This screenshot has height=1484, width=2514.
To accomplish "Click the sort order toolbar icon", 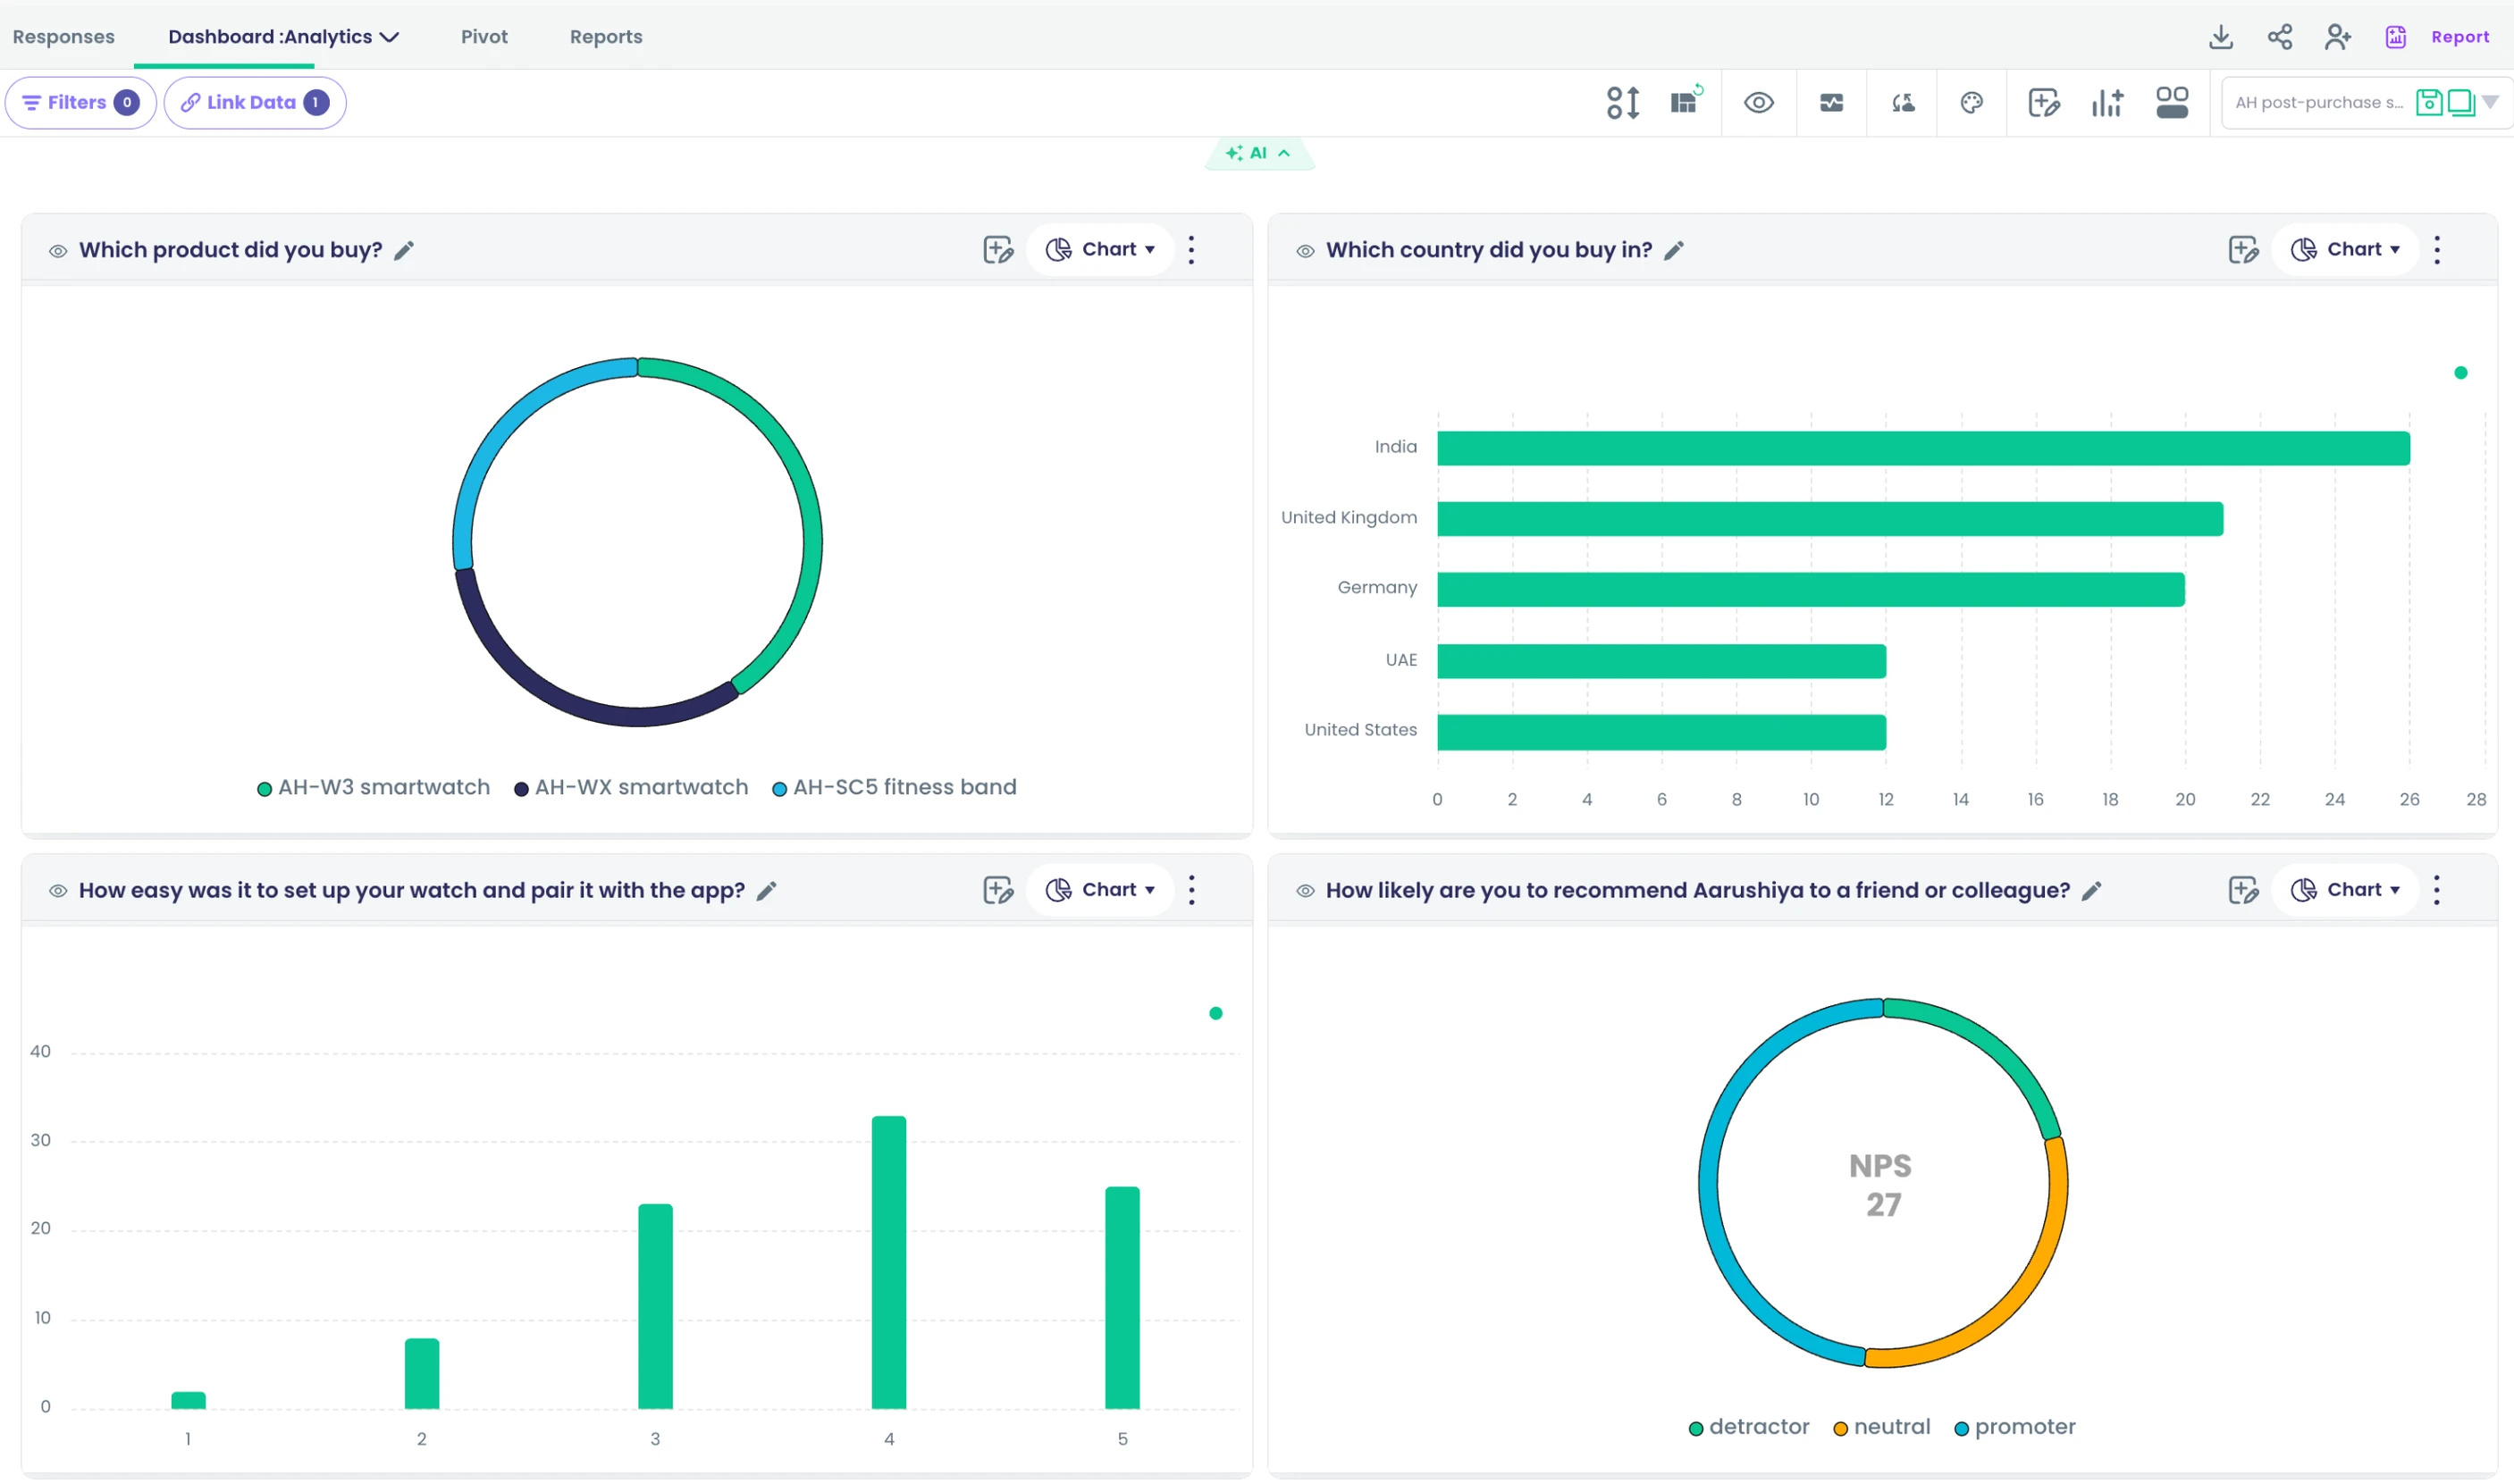I will click(x=1622, y=102).
